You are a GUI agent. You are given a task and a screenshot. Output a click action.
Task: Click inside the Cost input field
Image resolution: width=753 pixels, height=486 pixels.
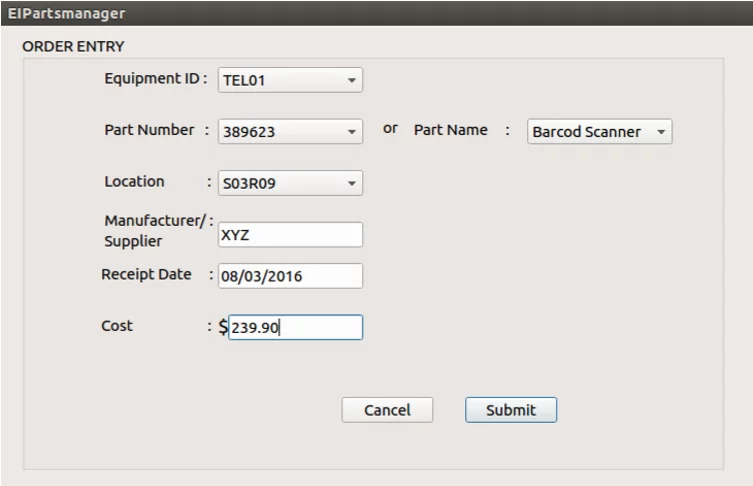point(295,328)
